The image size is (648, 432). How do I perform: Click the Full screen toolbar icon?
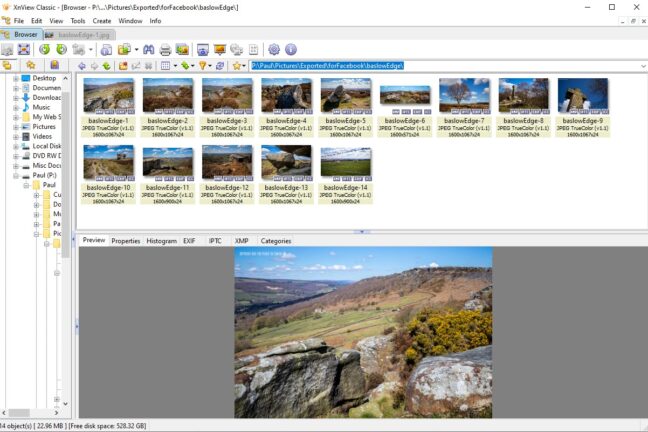pyautogui.click(x=24, y=50)
